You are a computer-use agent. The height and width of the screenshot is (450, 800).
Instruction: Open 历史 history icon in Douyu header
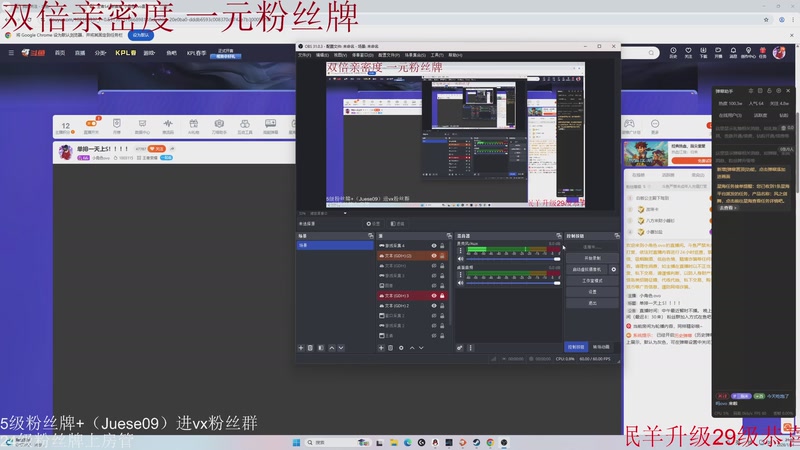click(673, 53)
